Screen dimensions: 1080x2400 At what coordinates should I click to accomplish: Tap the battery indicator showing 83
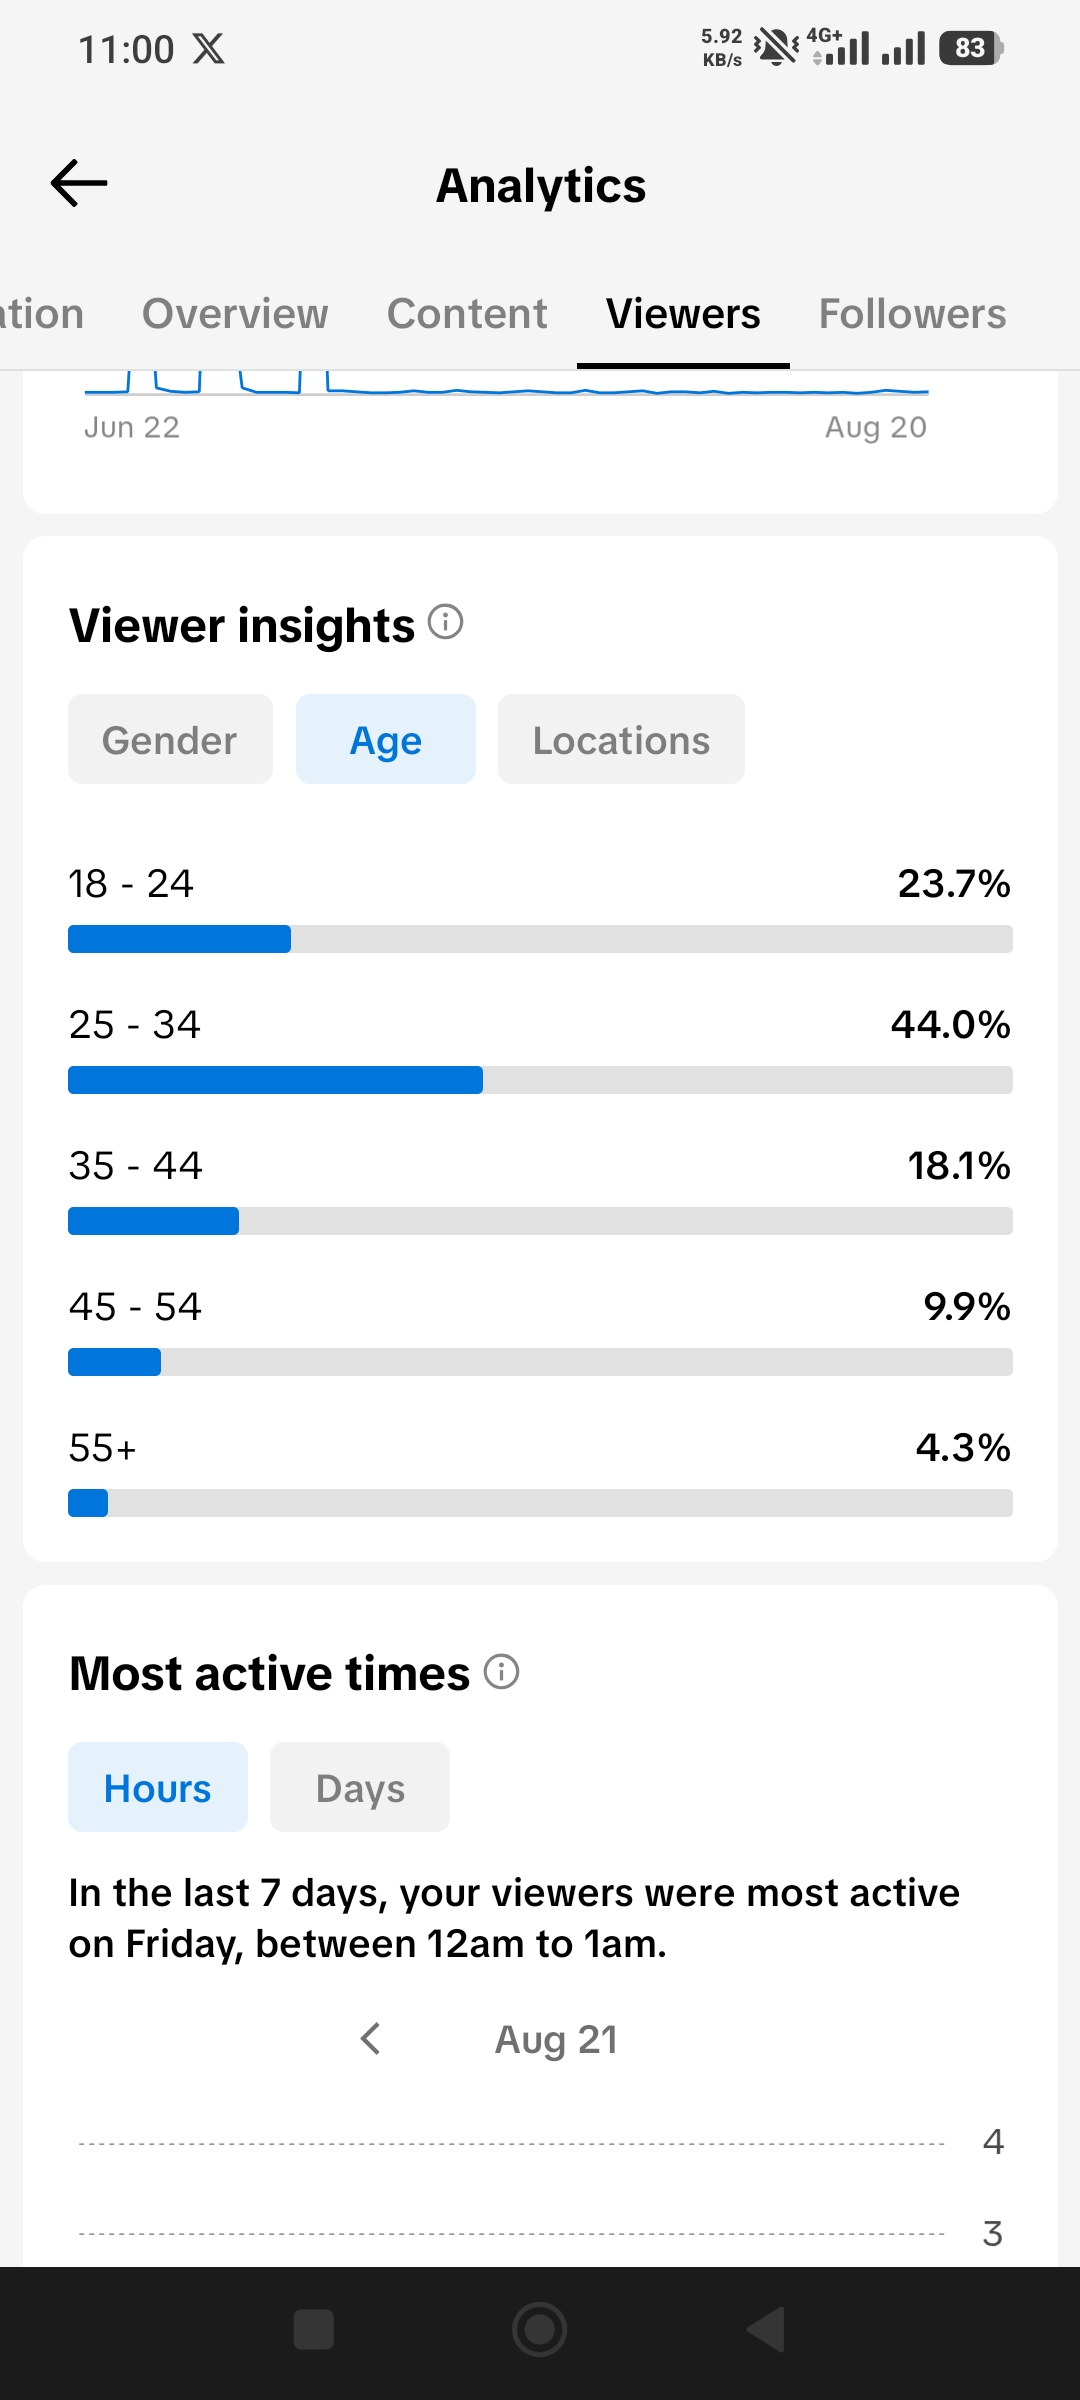970,48
